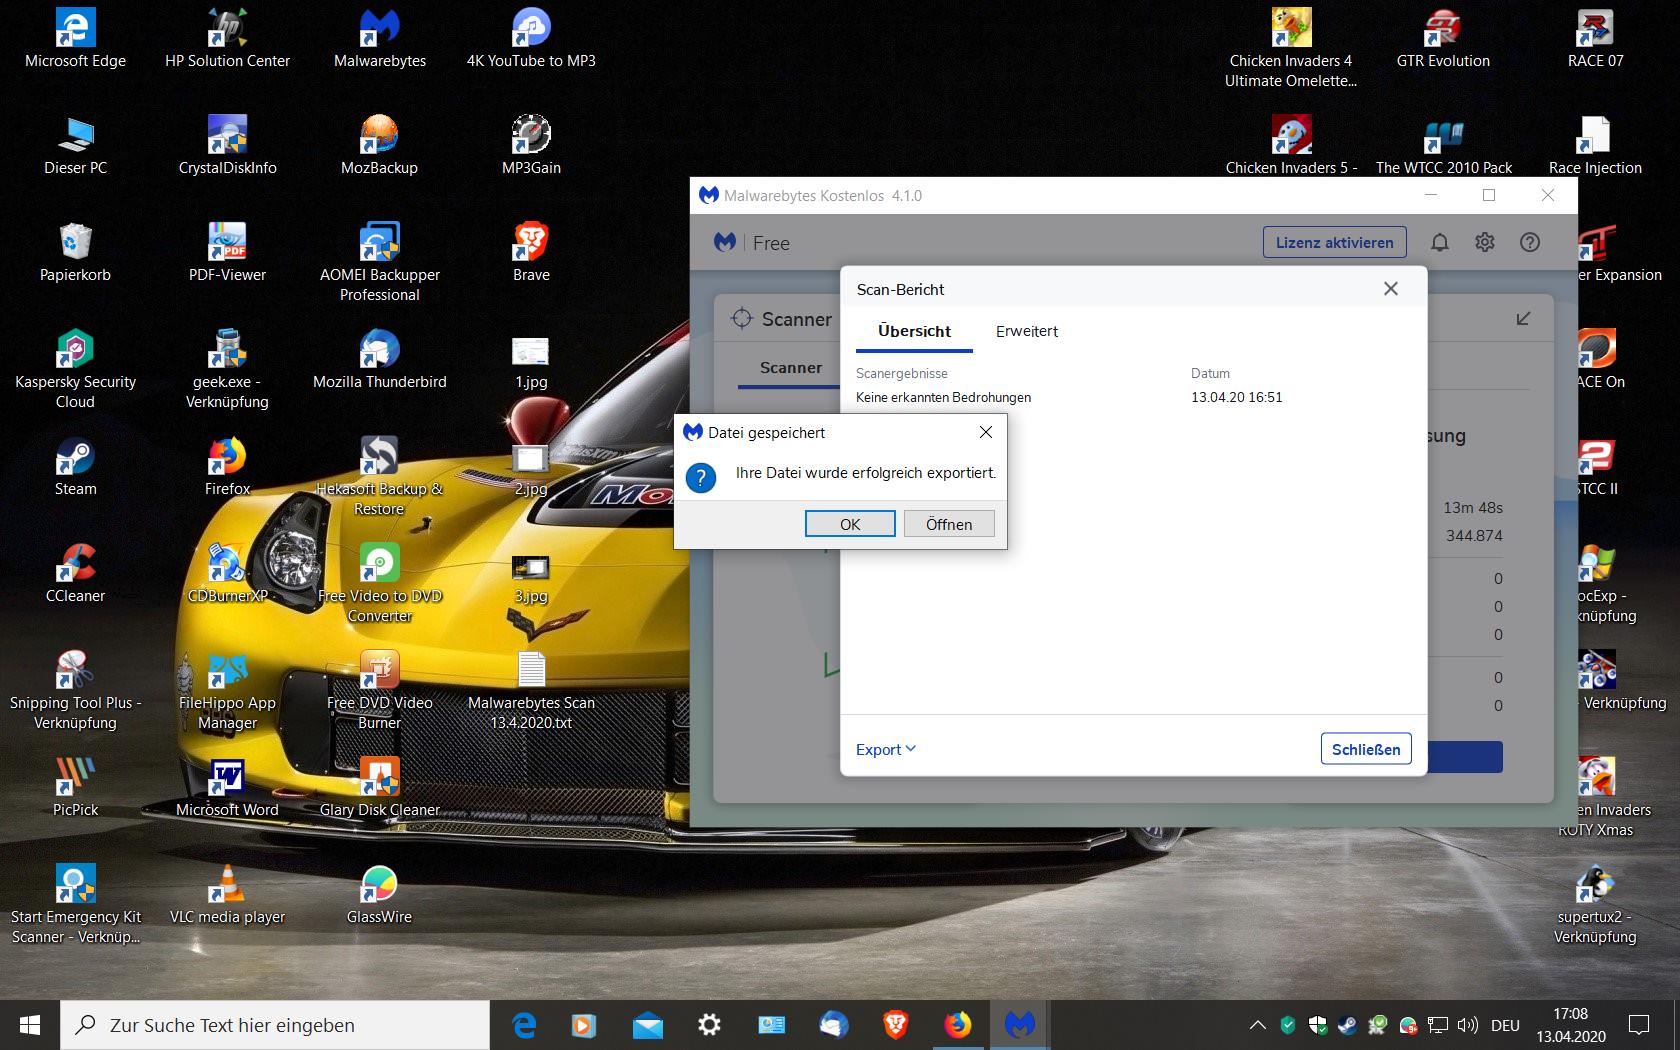
Task: Select the 4K YouTube to MP3 icon
Action: pos(531,39)
